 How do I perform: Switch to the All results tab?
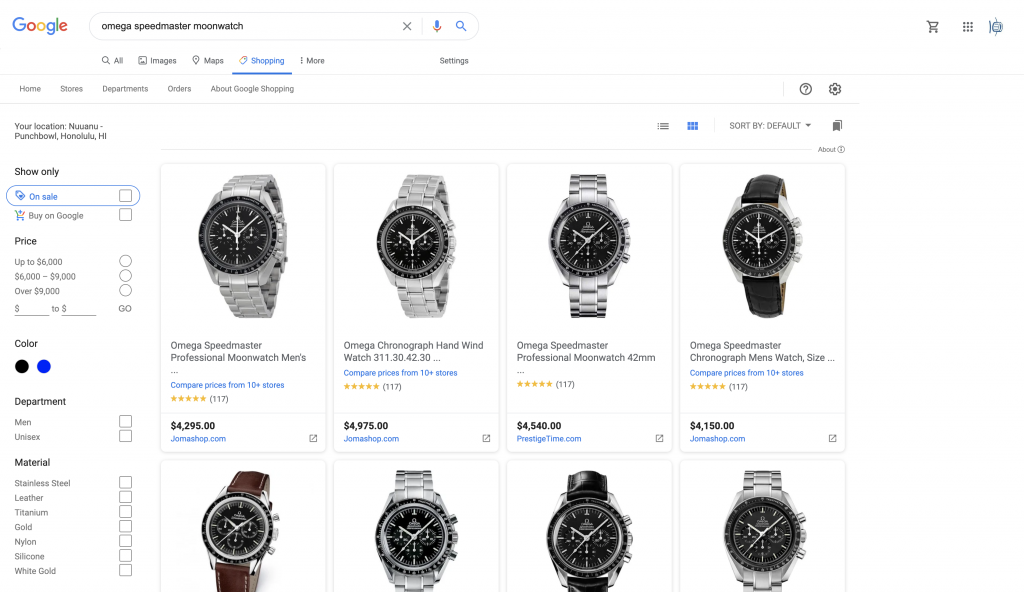(x=112, y=61)
